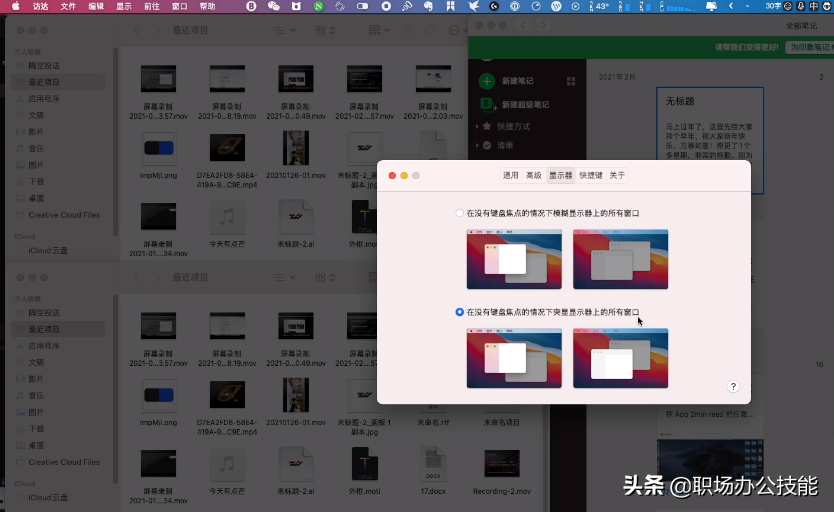Click the back arrow in Evernote window

(x=523, y=25)
